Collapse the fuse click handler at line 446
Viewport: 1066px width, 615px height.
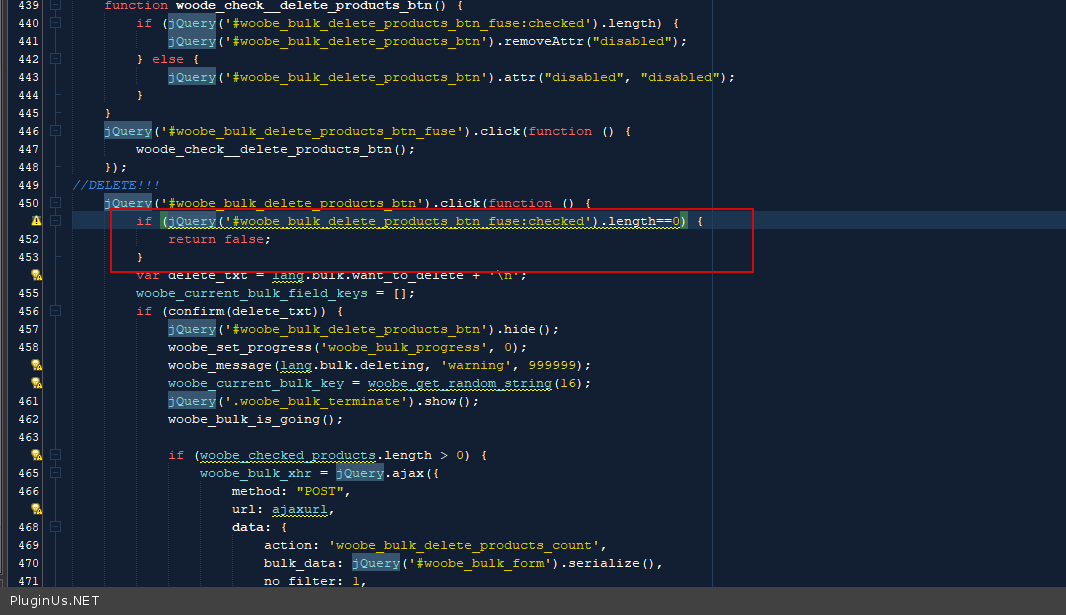(x=56, y=131)
